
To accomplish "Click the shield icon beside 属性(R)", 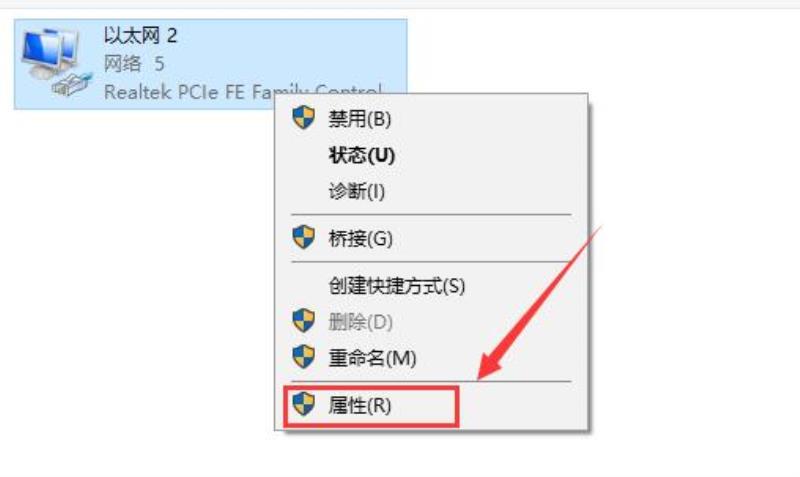I will coord(304,404).
